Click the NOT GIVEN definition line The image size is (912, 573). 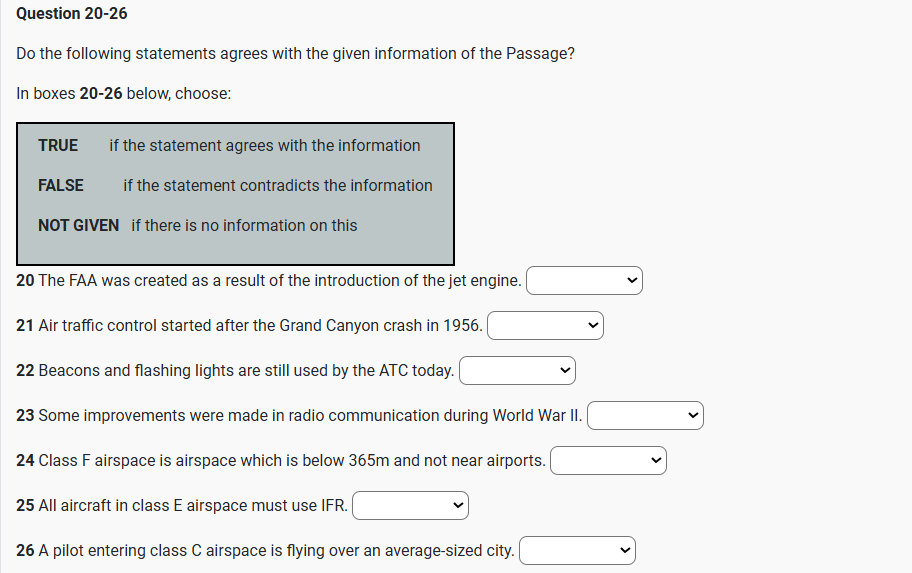[197, 226]
